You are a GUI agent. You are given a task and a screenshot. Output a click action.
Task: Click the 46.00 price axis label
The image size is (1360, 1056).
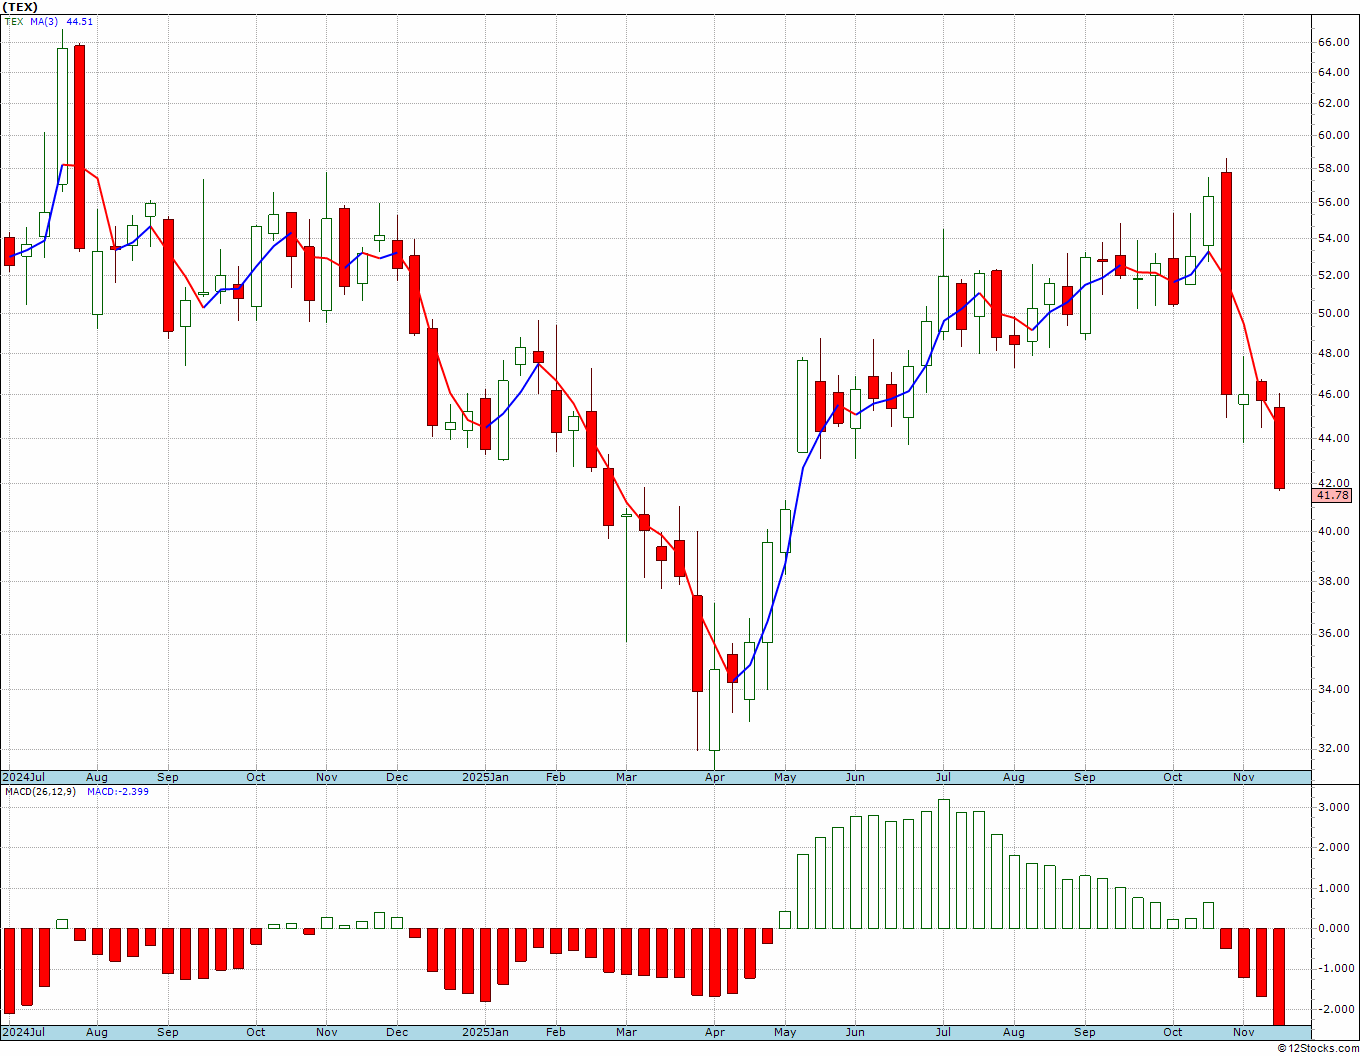point(1333,395)
